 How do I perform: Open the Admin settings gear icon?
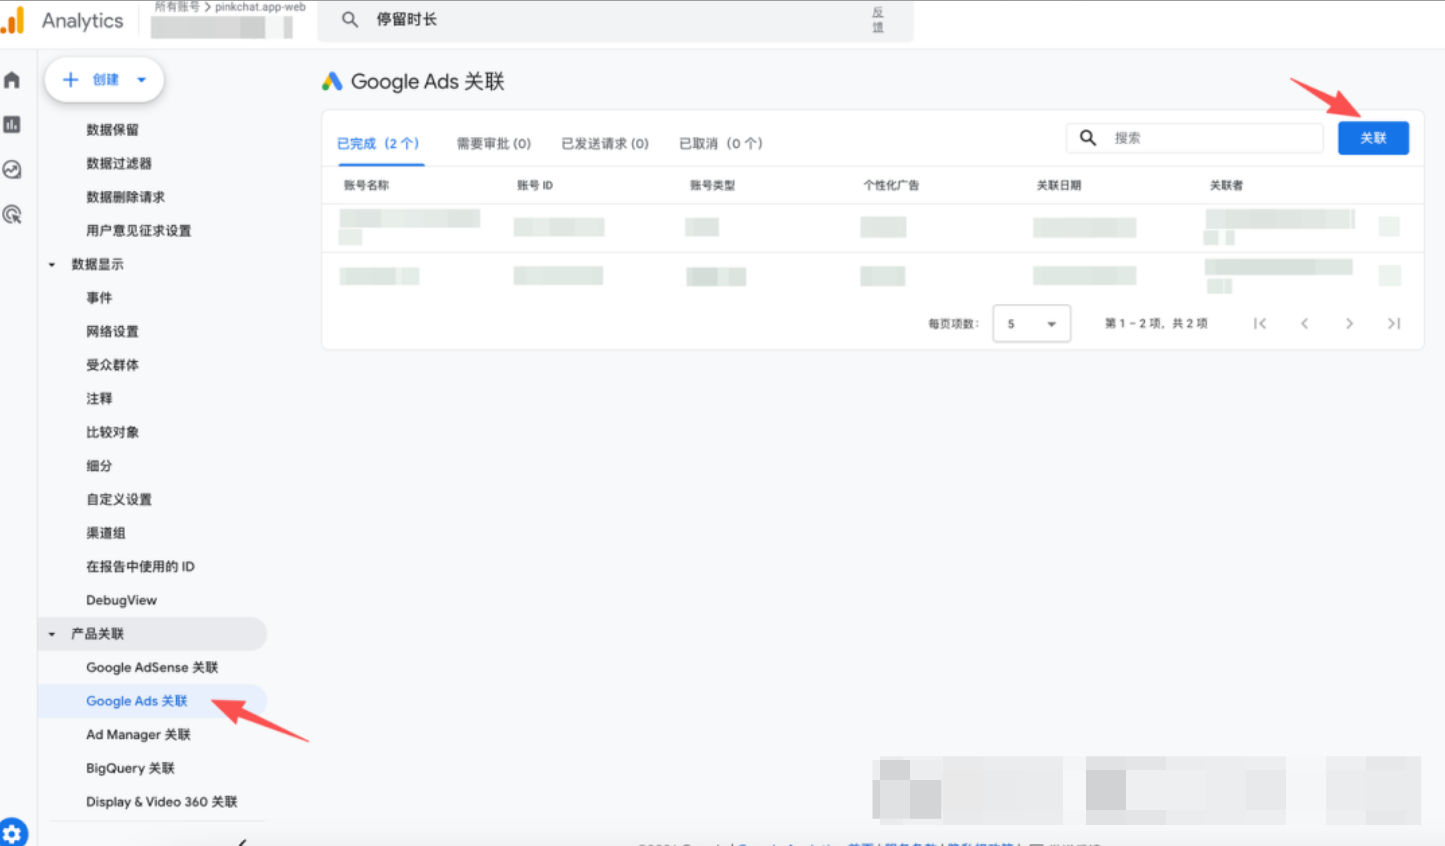click(12, 831)
